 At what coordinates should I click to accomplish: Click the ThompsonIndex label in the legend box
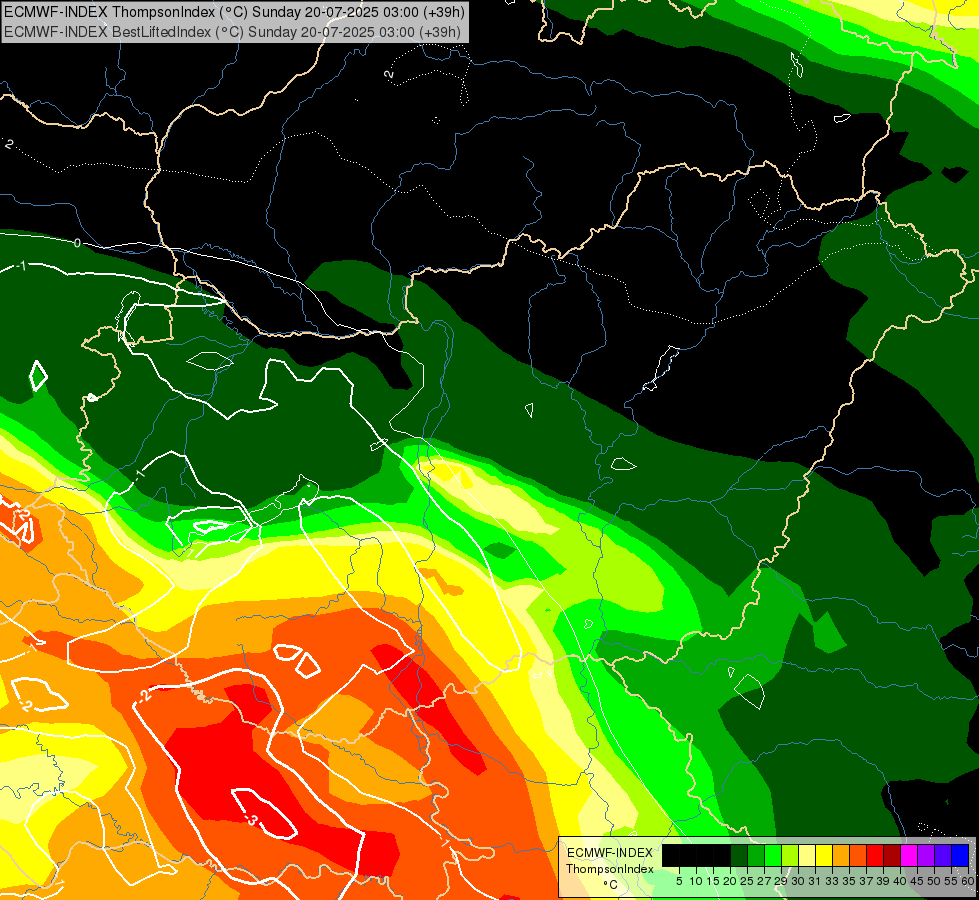610,869
